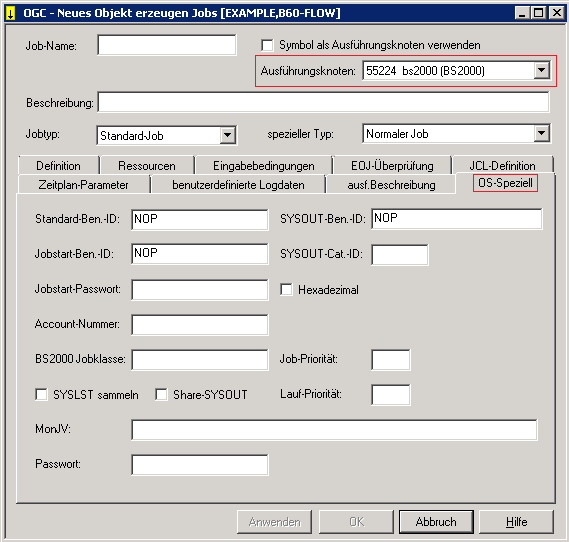
Task: Select the Job-Priorität input box
Action: (391, 360)
